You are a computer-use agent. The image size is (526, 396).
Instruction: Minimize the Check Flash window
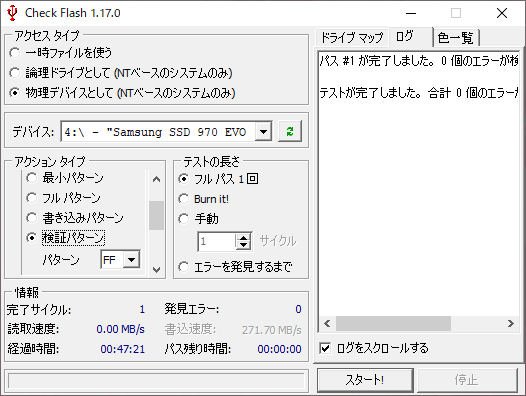411,13
